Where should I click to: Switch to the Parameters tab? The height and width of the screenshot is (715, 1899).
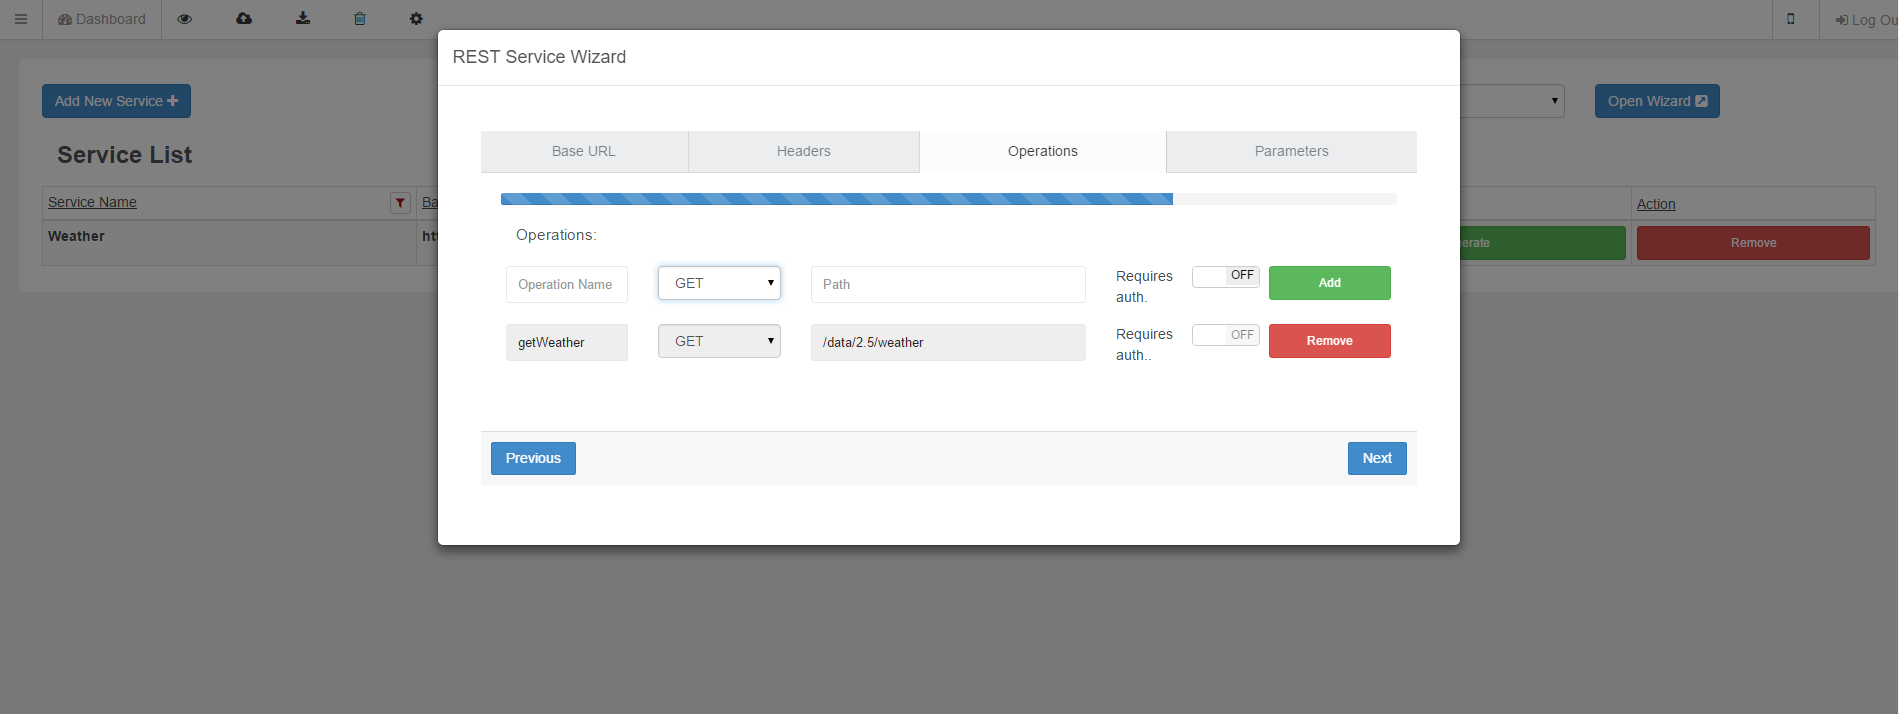click(1291, 151)
